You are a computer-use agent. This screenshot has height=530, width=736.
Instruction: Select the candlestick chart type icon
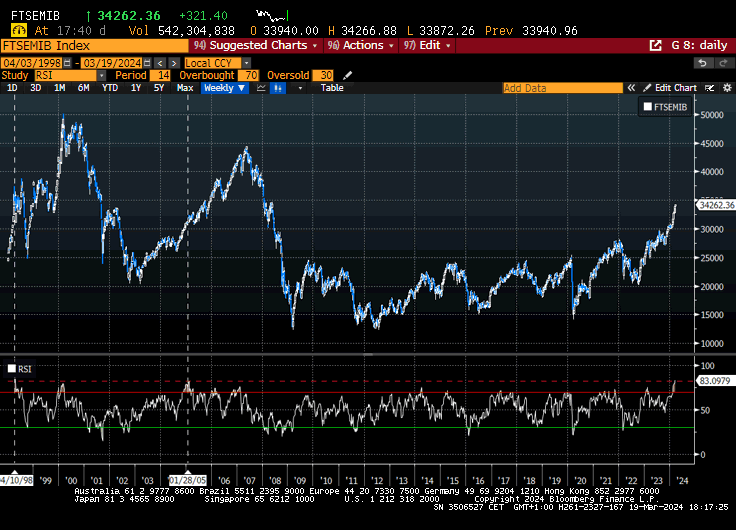pyautogui.click(x=278, y=88)
